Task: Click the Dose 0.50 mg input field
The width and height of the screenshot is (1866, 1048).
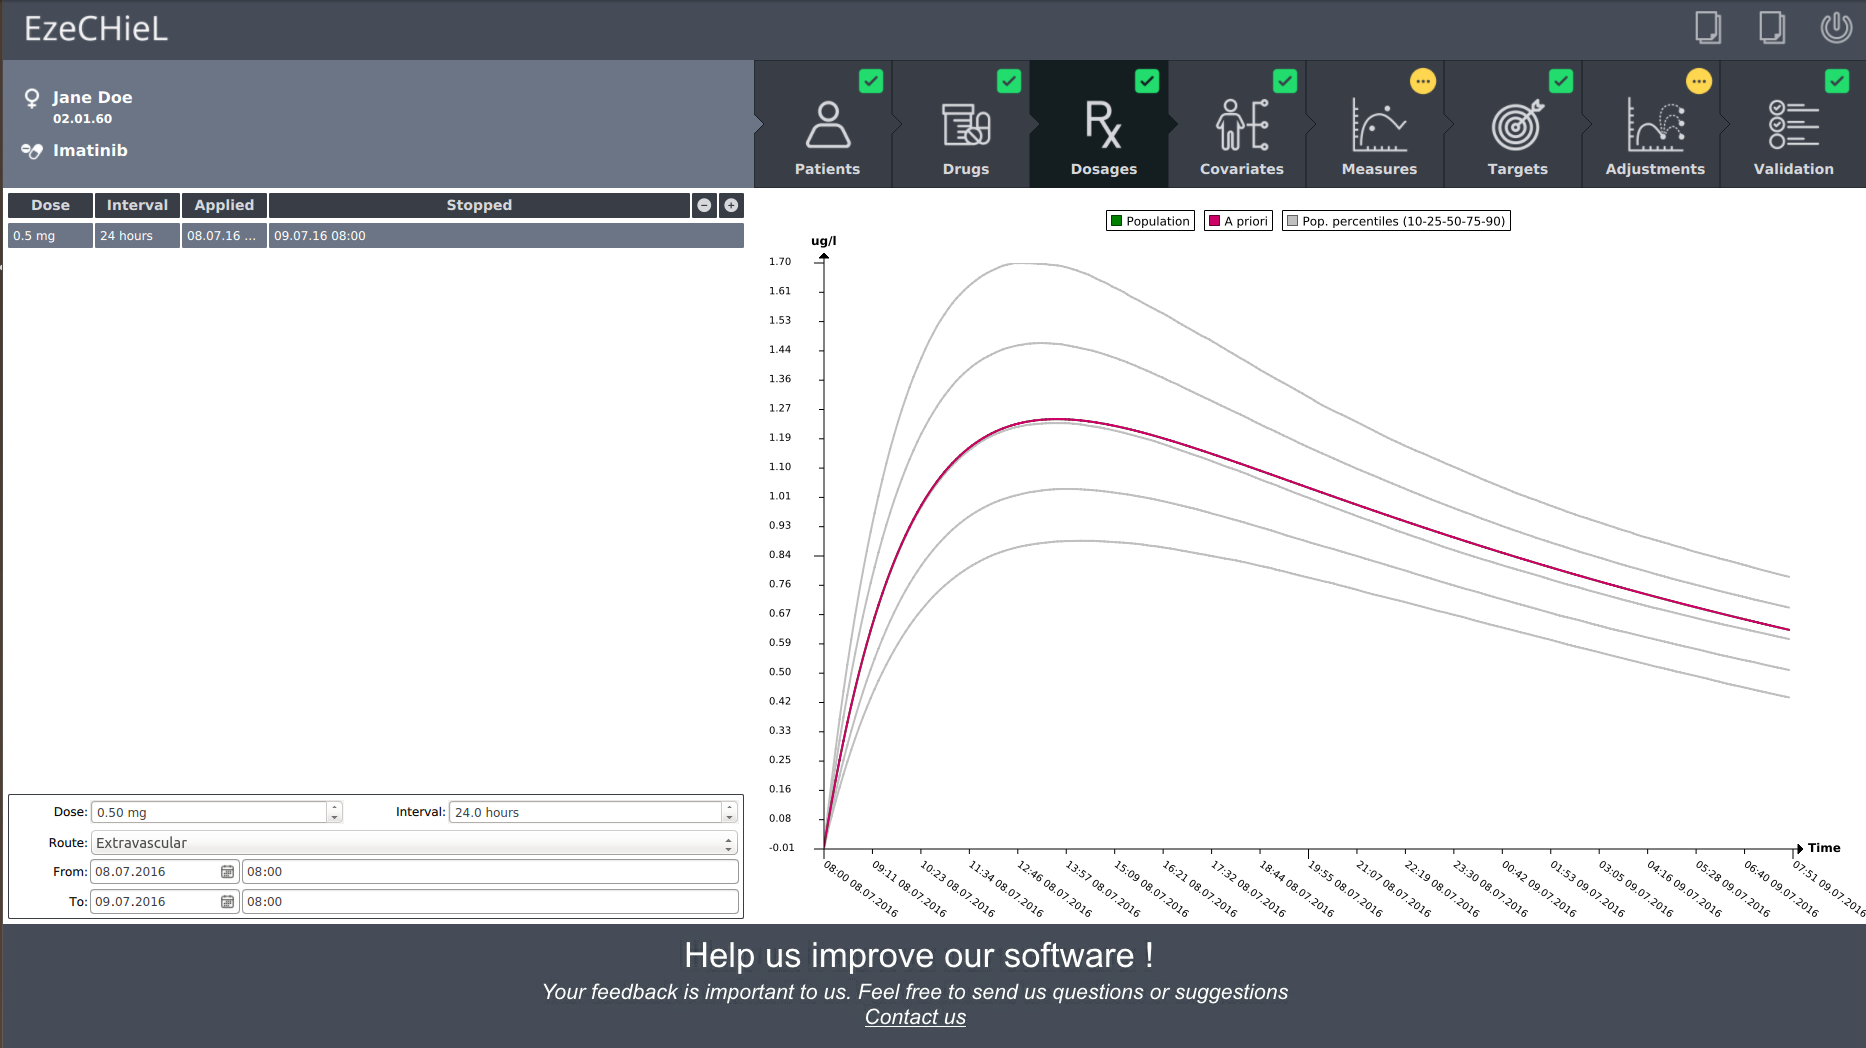Action: [209, 813]
